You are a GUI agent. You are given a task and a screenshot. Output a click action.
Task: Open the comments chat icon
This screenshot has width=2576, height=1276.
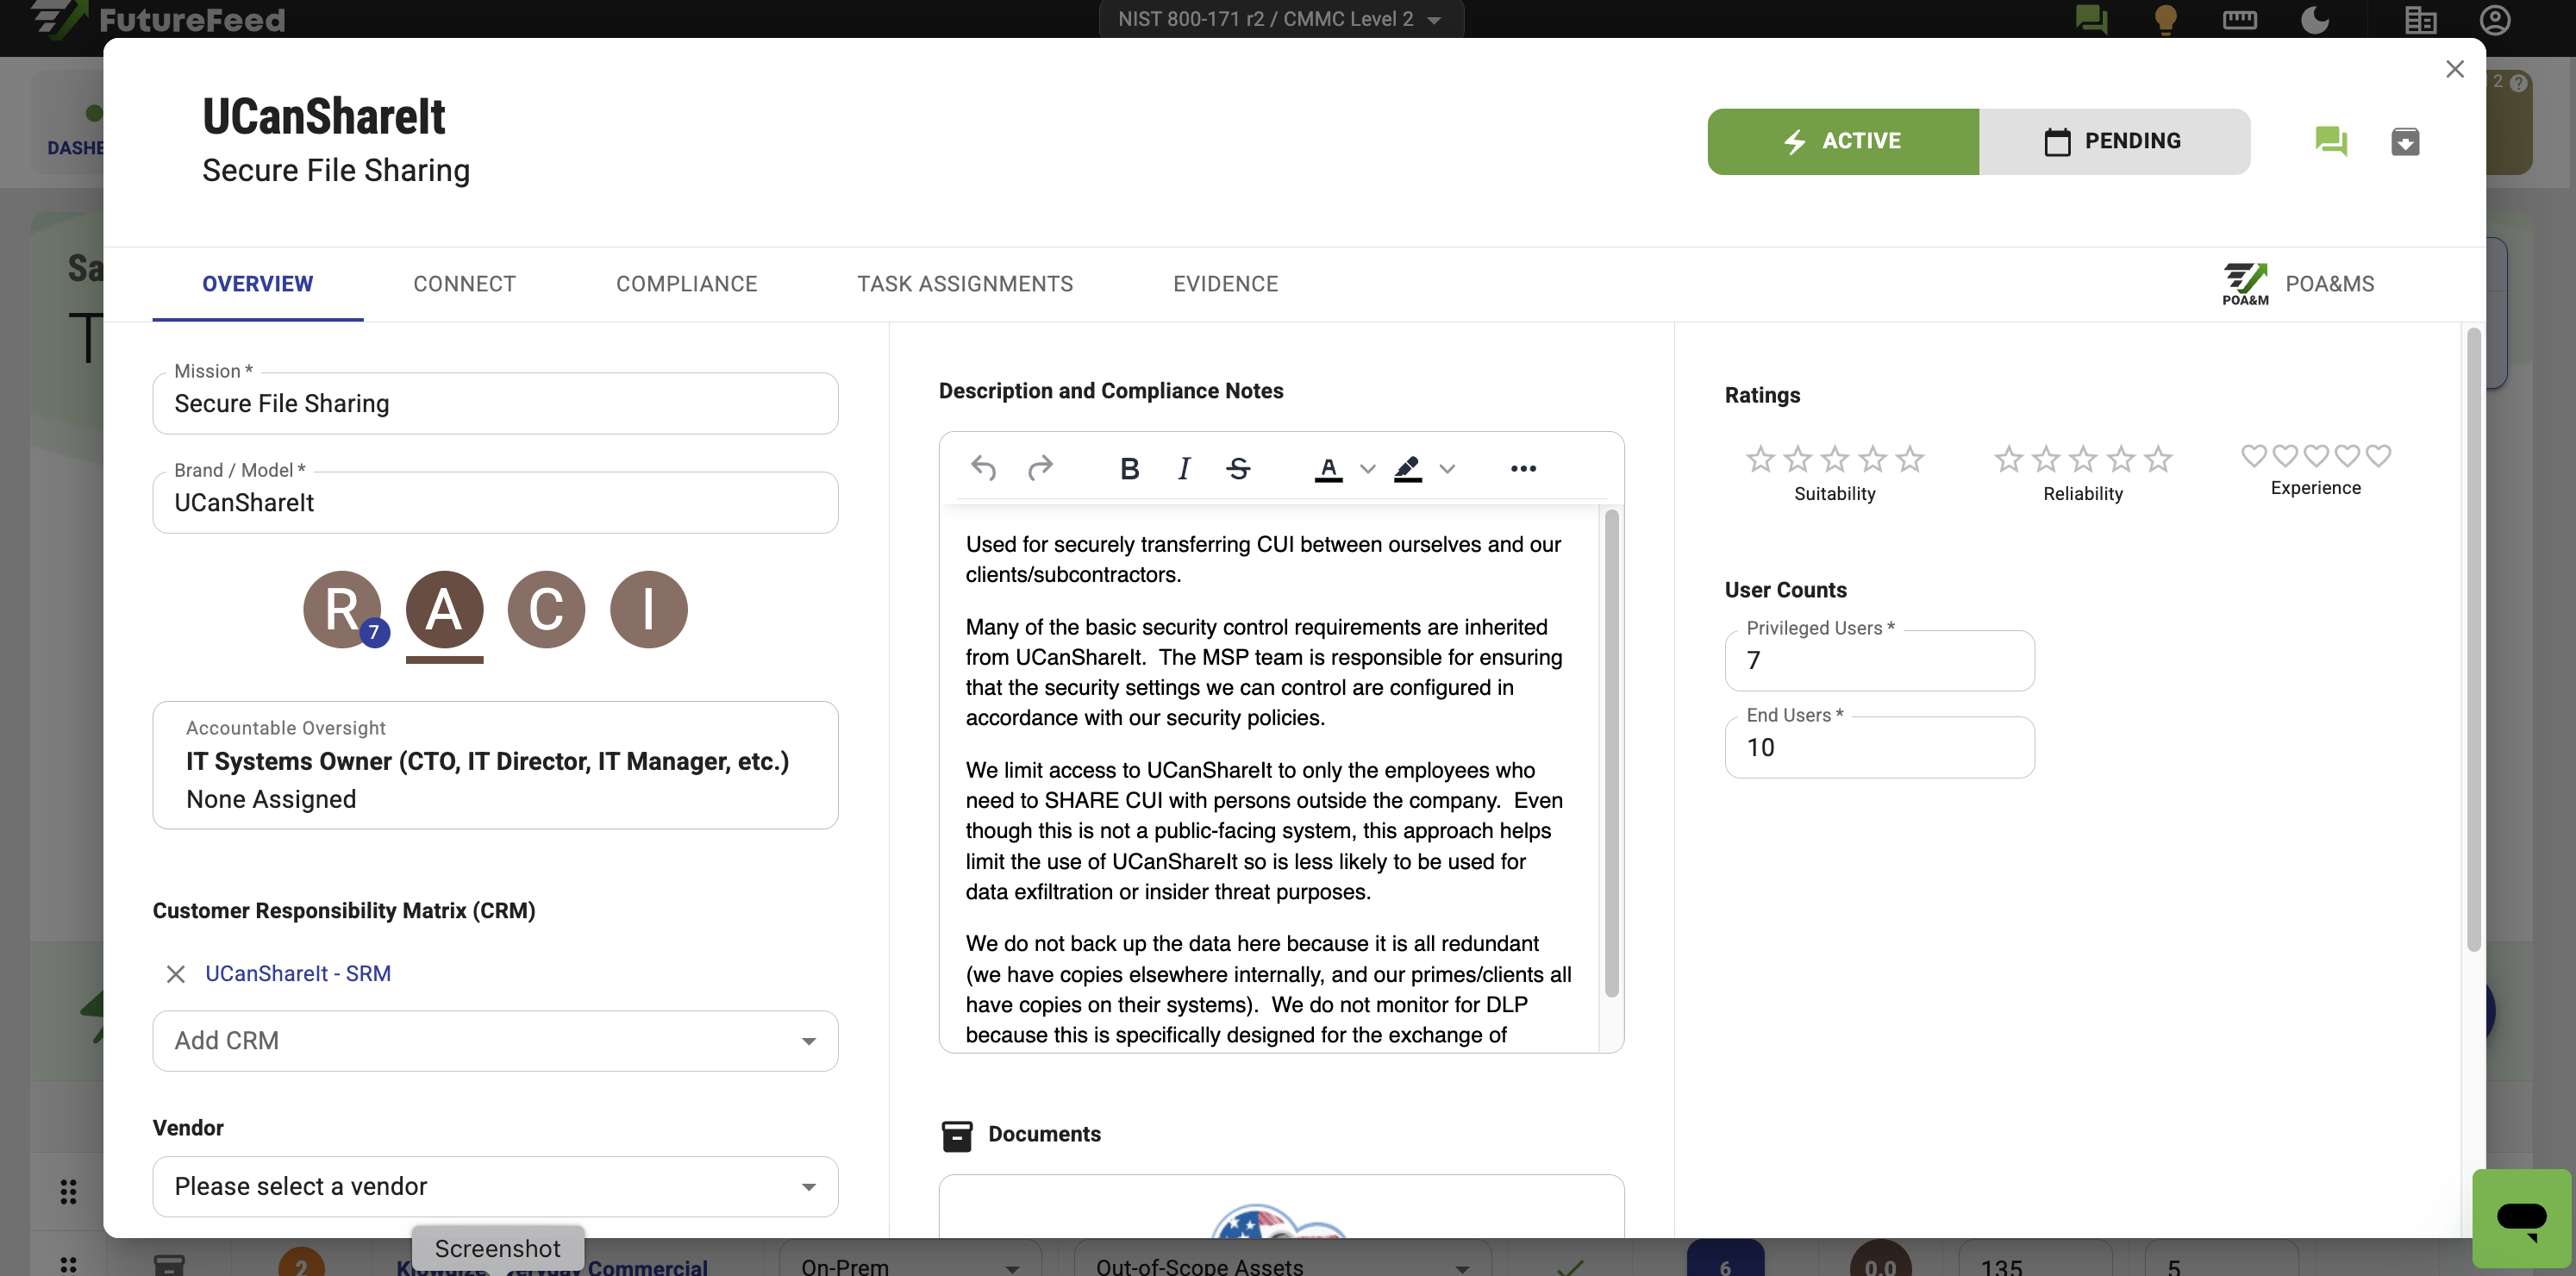2330,141
